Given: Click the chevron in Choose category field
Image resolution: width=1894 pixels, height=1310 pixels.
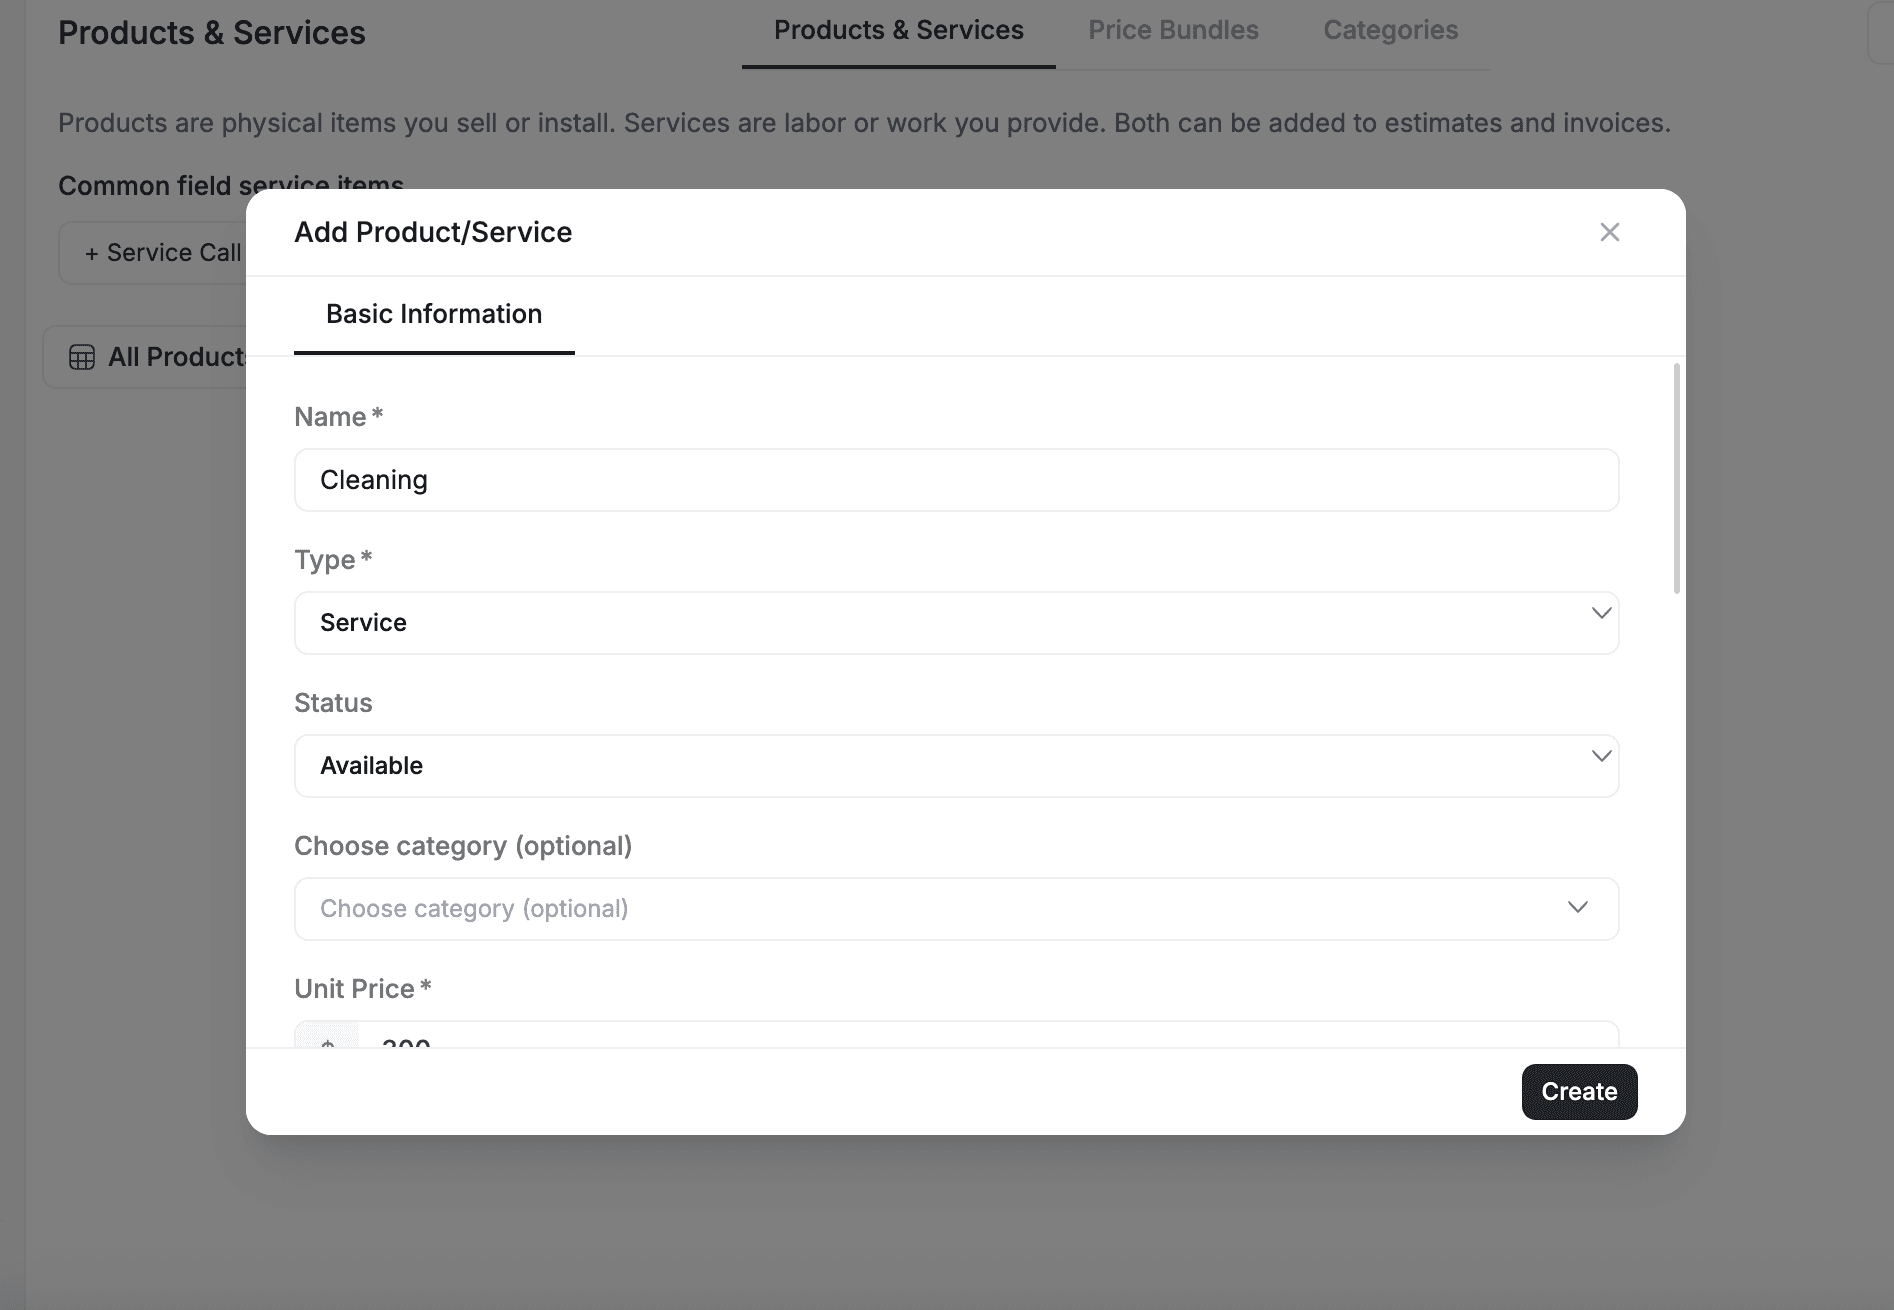Looking at the screenshot, I should [1577, 907].
